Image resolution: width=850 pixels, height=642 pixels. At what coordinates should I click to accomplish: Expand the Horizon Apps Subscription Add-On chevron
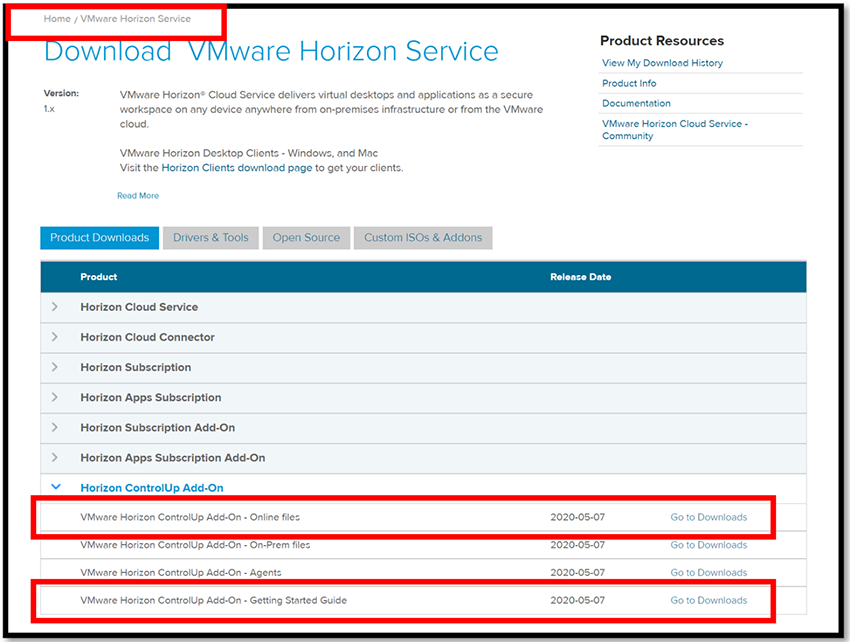tap(55, 458)
